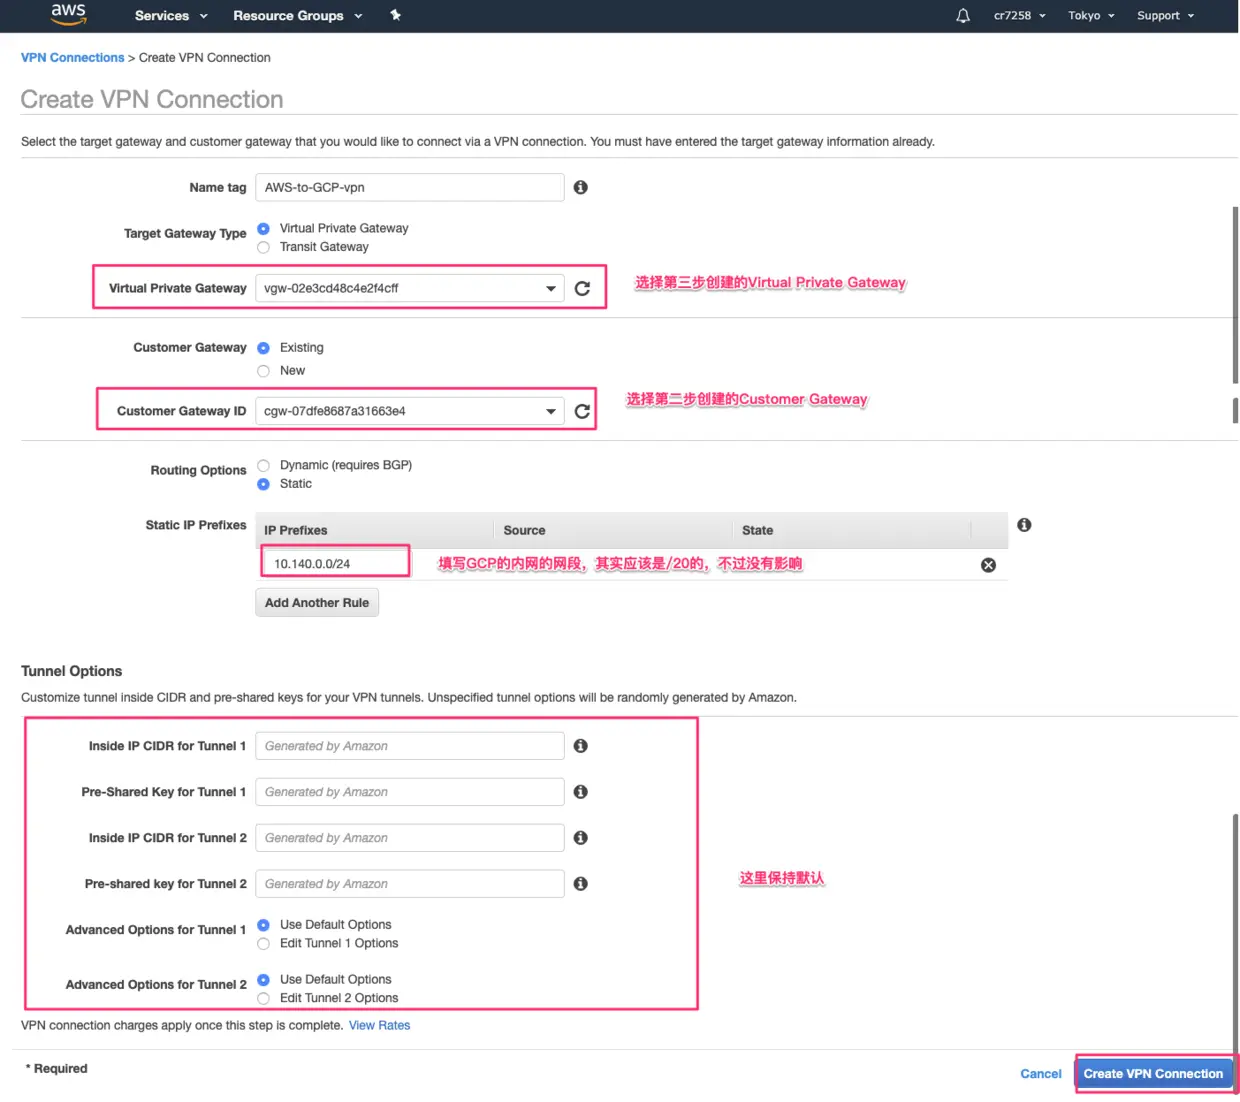Click info icon for Inside IP CIDR Tunnel 2
Screen dimensions: 1240x1102
point(581,838)
